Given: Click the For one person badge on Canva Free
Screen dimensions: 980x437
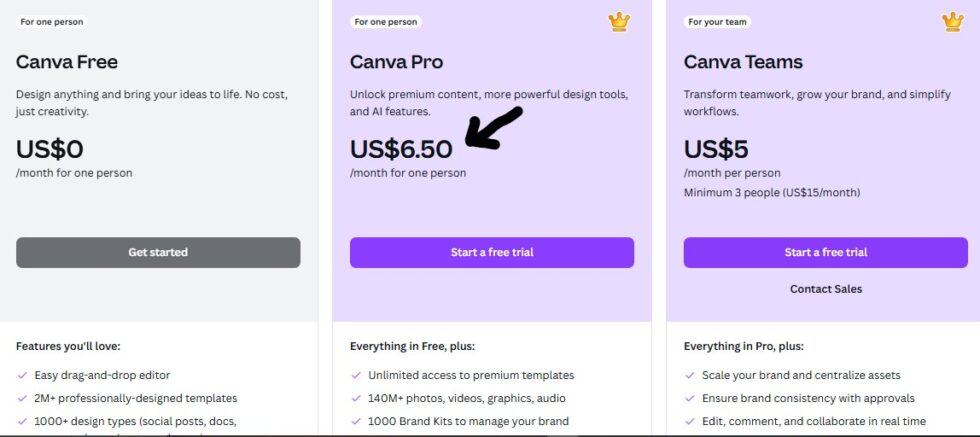Looking at the screenshot, I should [52, 21].
